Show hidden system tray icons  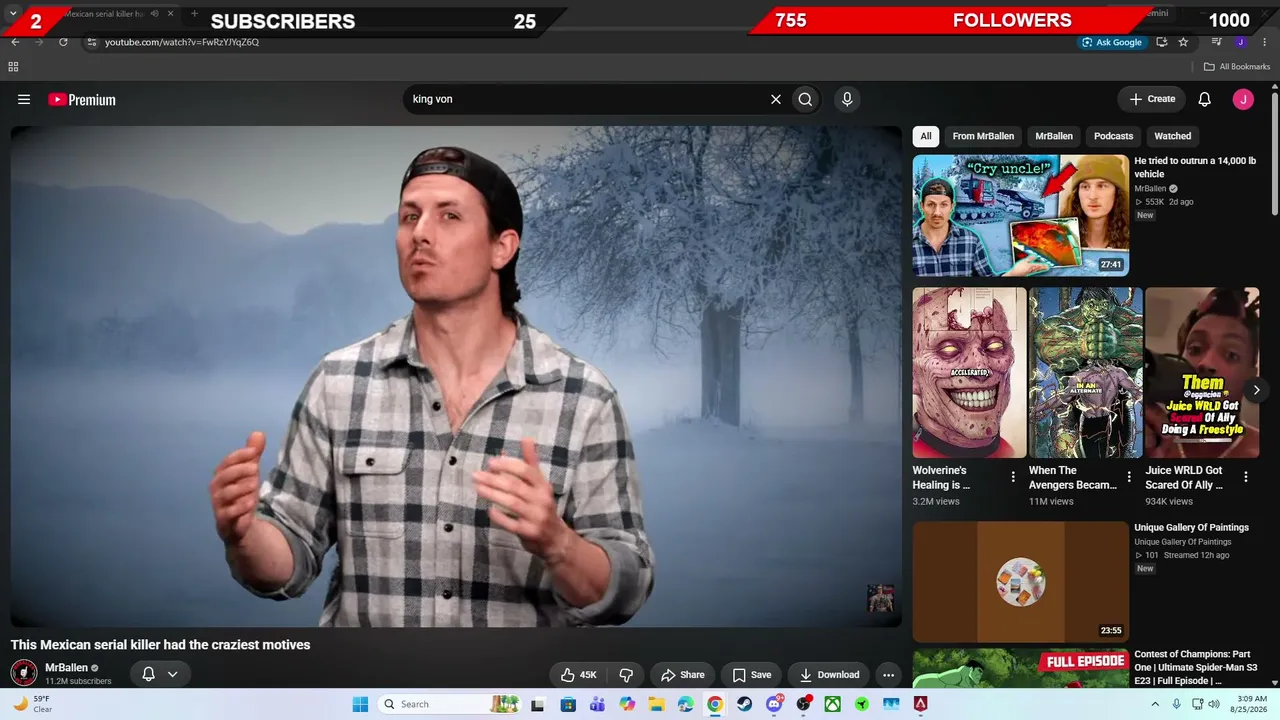[x=1155, y=704]
